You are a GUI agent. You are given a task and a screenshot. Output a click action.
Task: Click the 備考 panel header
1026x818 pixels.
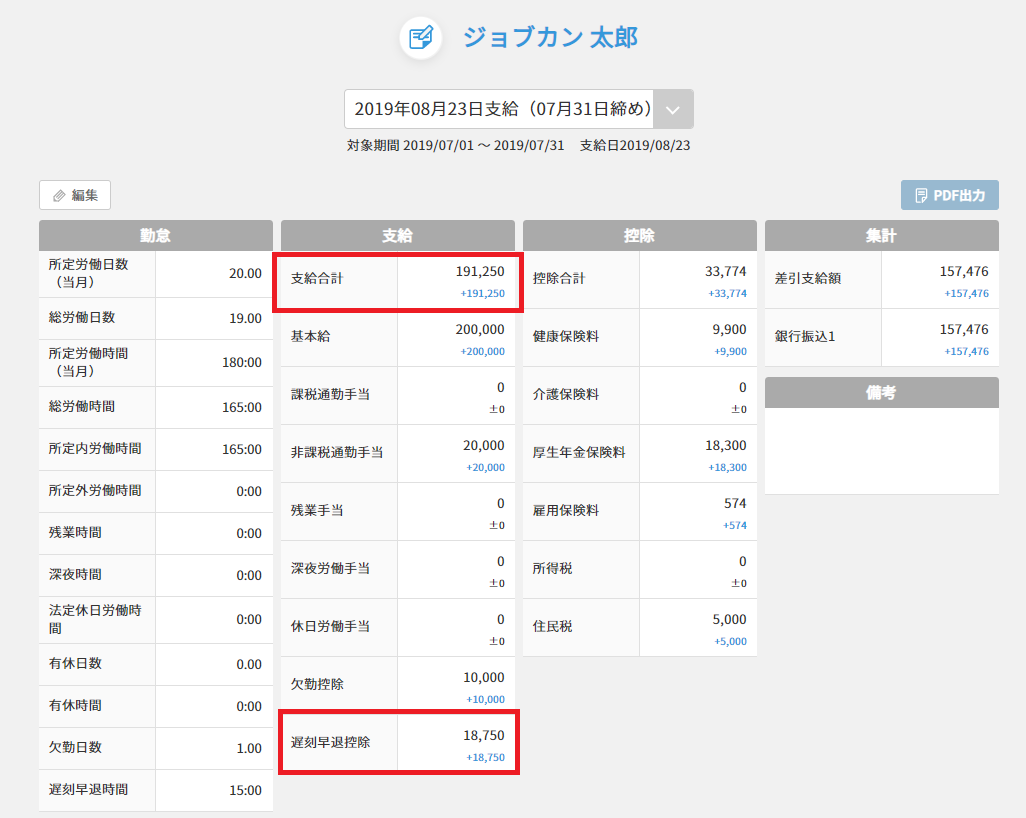tap(881, 392)
